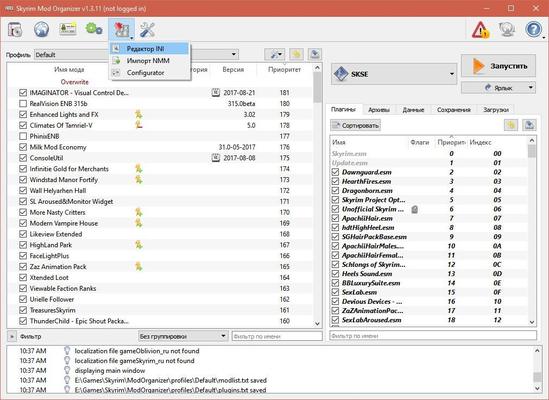Open the Configure Profiles ID card icon

[68, 29]
